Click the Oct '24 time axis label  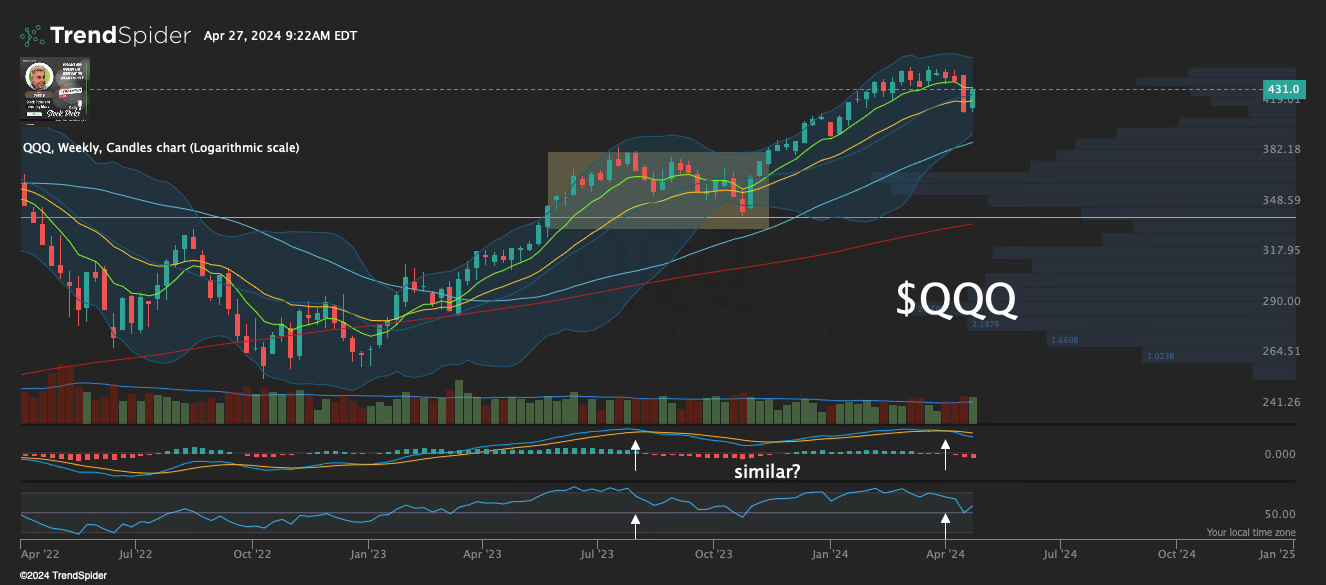[1177, 552]
